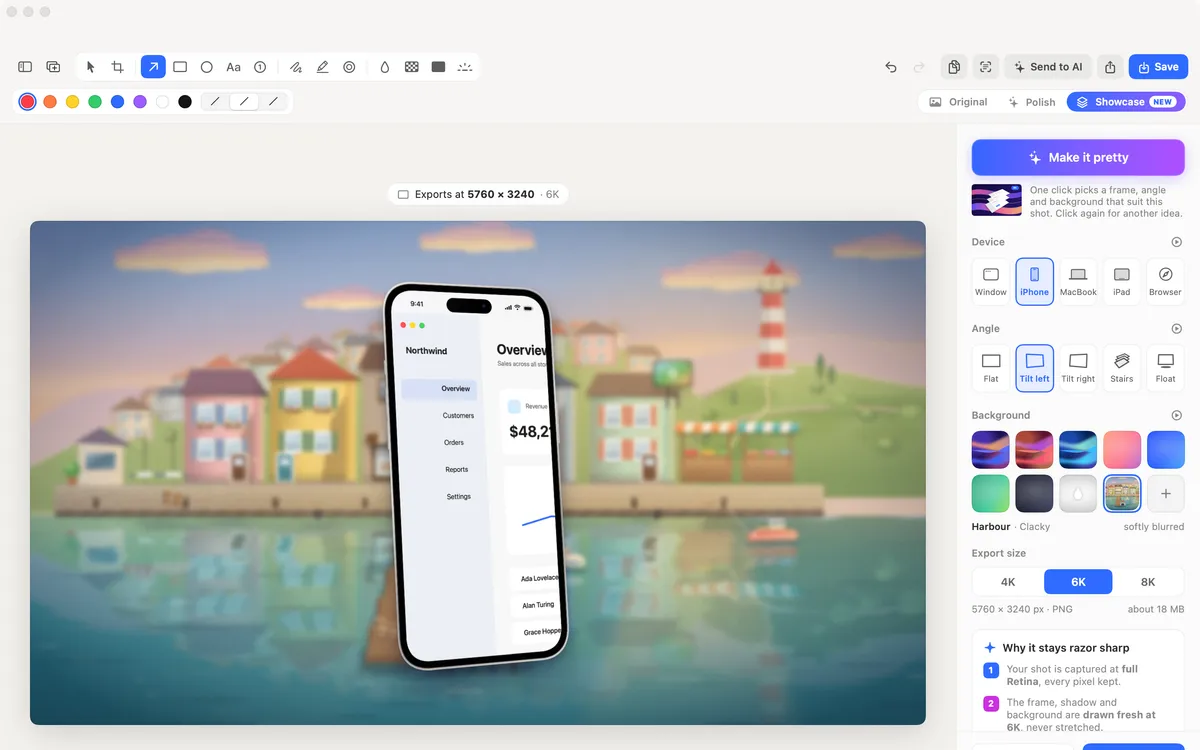Select the 4K export size
The width and height of the screenshot is (1200, 750).
pos(1008,582)
